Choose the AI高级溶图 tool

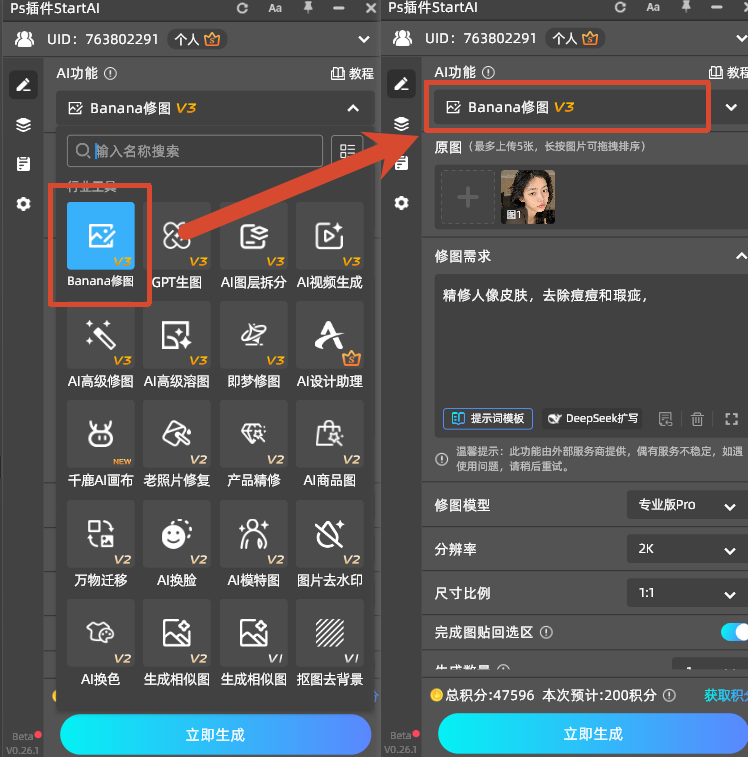(x=177, y=335)
